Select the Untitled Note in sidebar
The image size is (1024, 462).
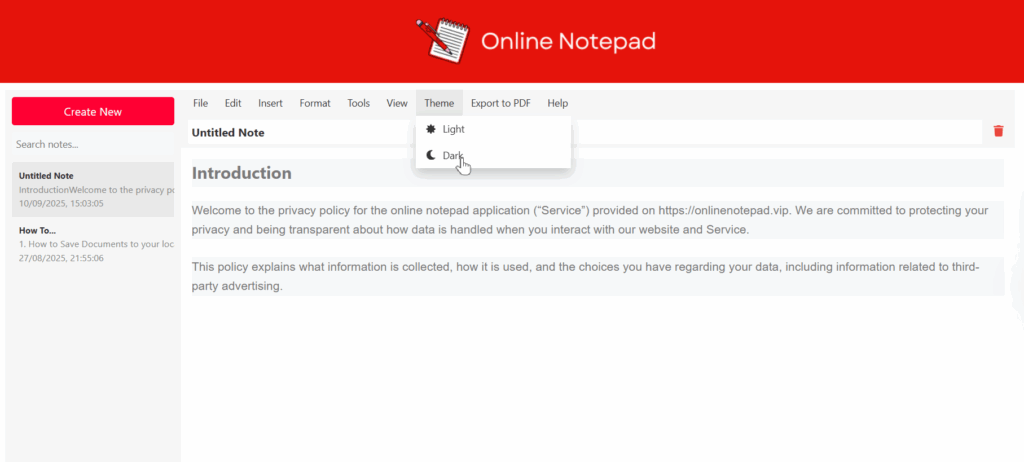tap(93, 189)
